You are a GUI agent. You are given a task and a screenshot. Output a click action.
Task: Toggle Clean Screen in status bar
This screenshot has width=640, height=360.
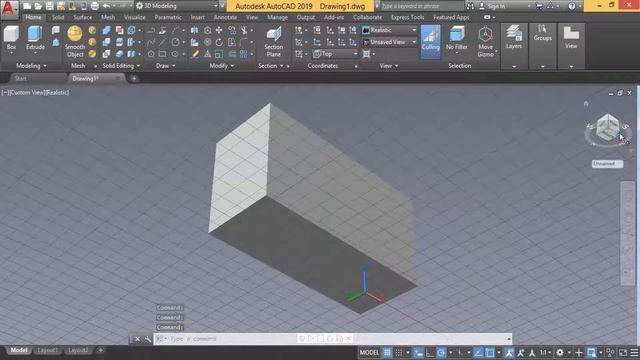coord(622,352)
